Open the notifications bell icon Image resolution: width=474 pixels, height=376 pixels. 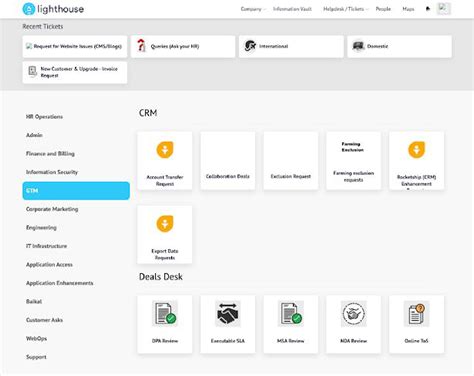tap(428, 9)
